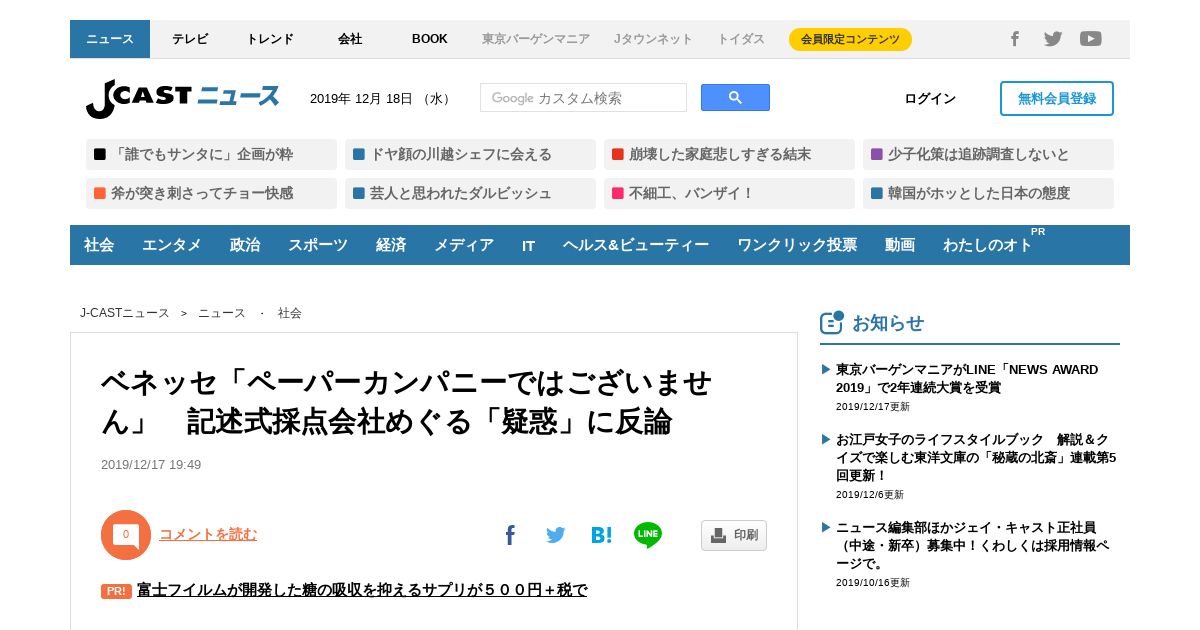
Task: Click the blue search magnifier button
Action: pos(735,98)
